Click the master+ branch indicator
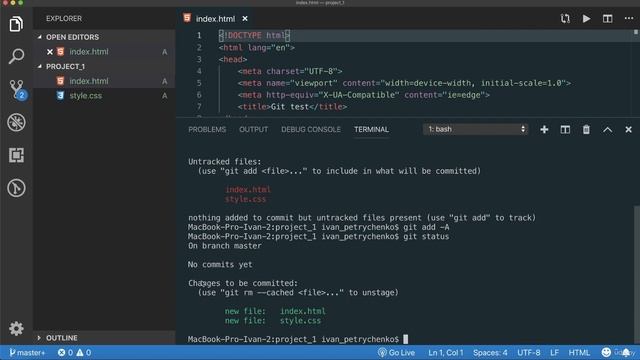This screenshot has width=640, height=360. [27, 353]
